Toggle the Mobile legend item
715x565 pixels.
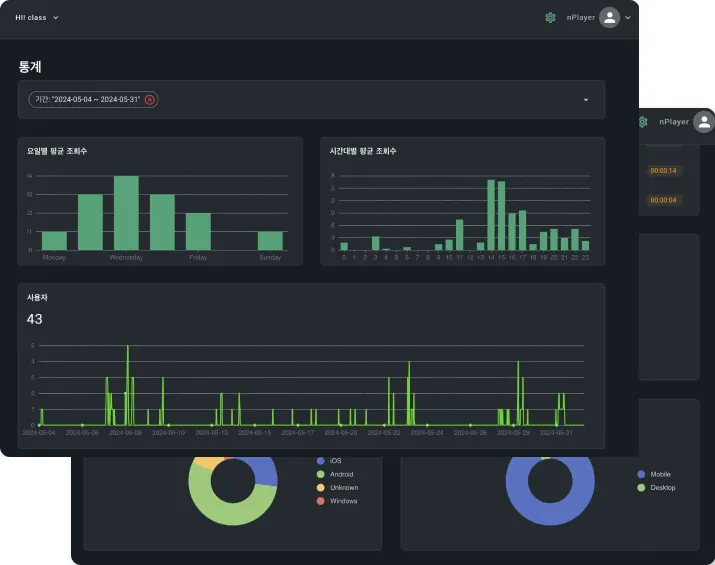654,474
